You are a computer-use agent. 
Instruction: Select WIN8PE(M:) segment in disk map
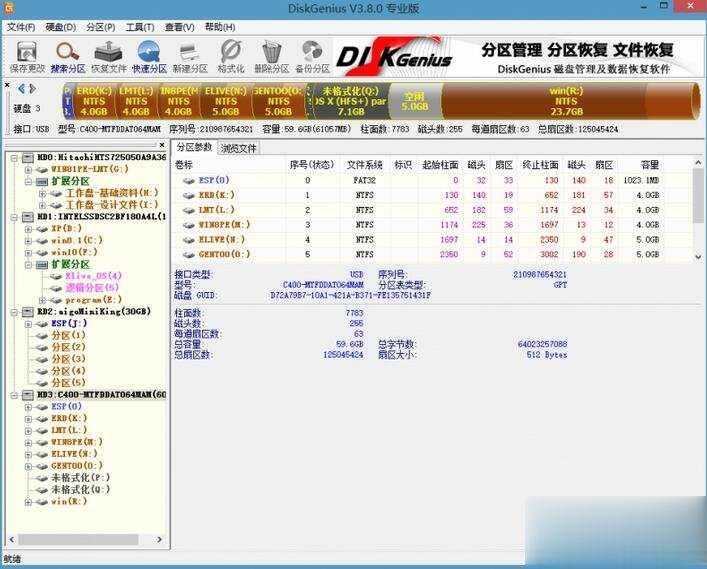[179, 101]
